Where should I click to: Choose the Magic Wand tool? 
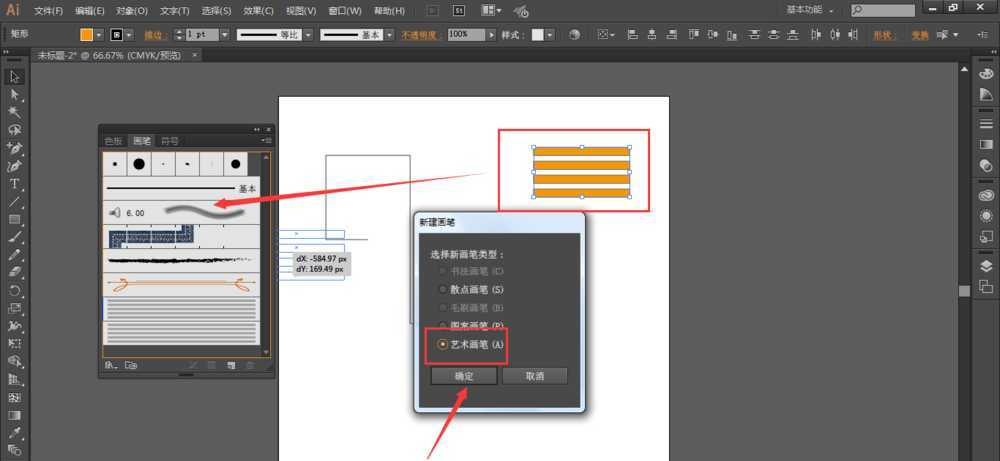(15, 112)
